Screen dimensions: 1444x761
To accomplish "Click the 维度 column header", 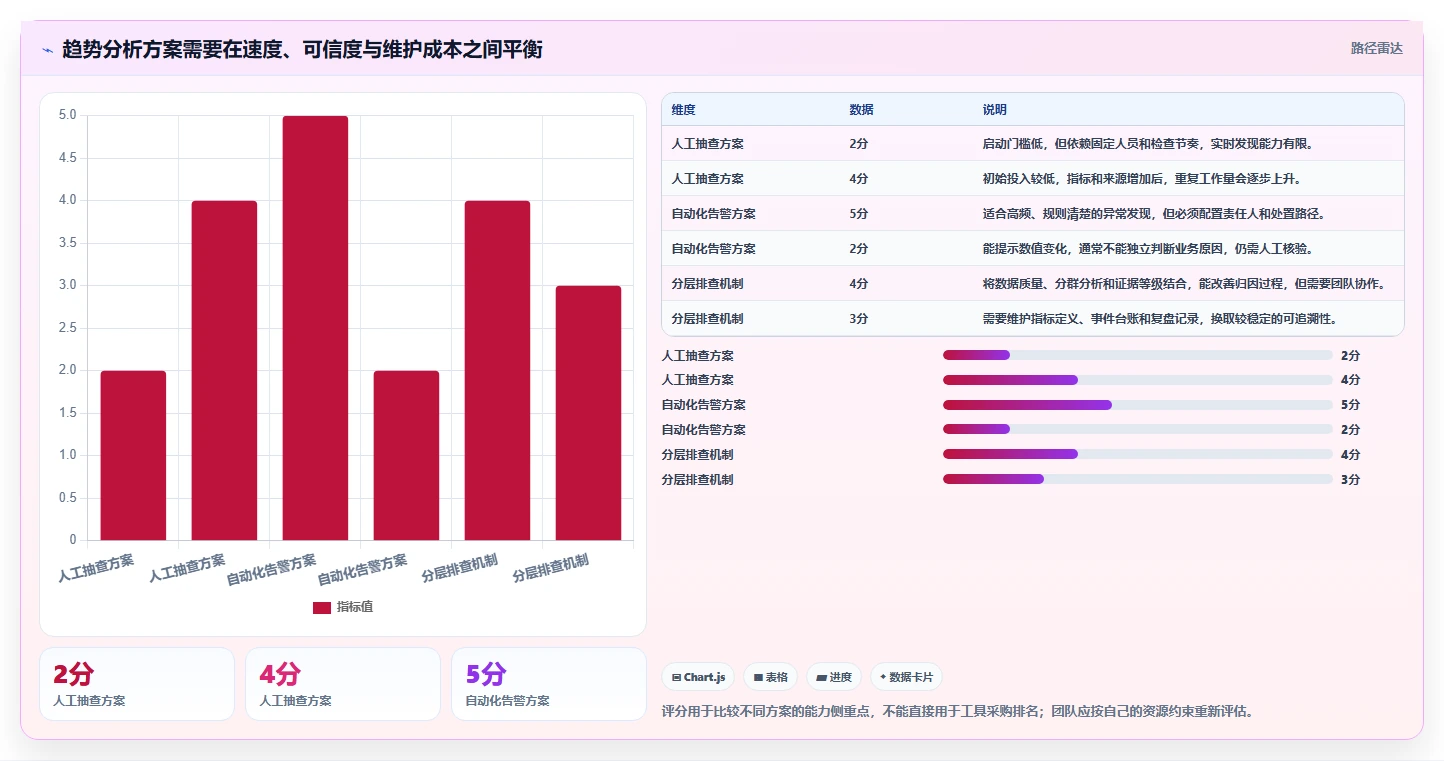I will click(x=684, y=109).
